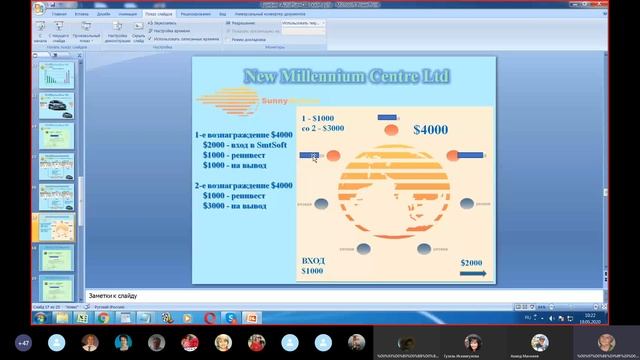Image resolution: width=640 pixels, height=360 pixels.
Task: Click the dark blue arrow under '$2000'
Action: 473,273
